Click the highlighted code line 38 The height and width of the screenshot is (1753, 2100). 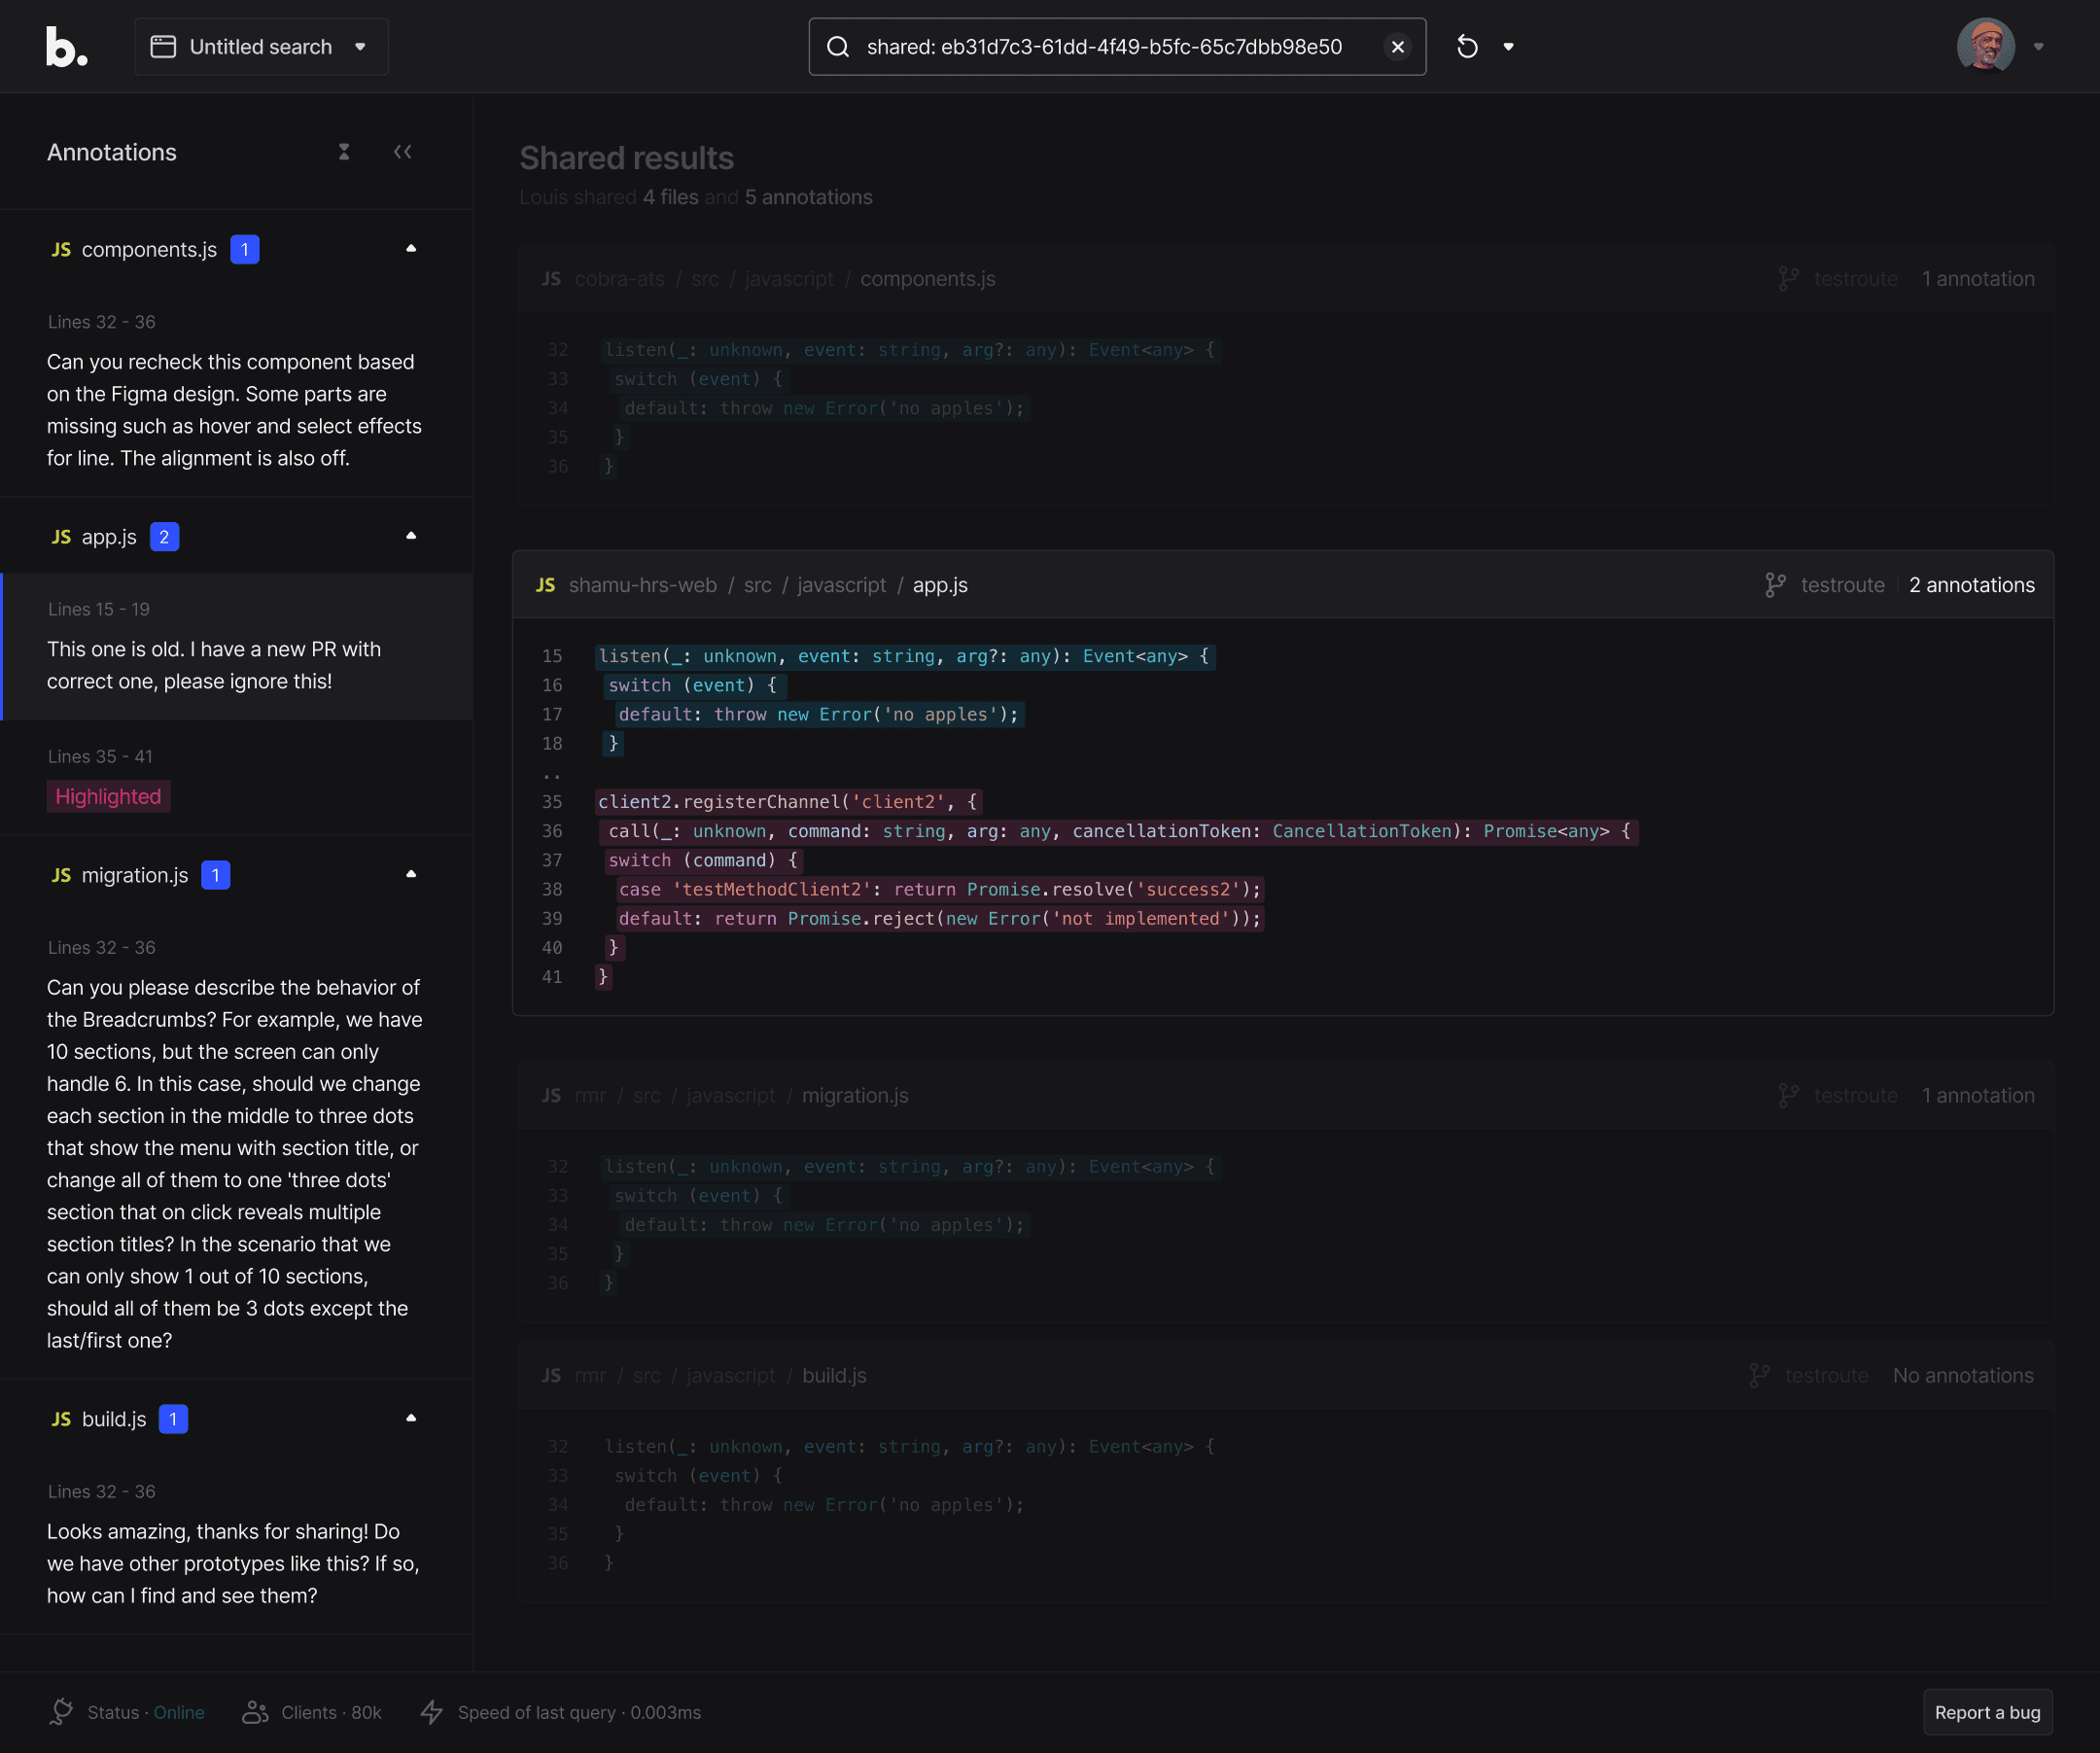click(x=939, y=889)
